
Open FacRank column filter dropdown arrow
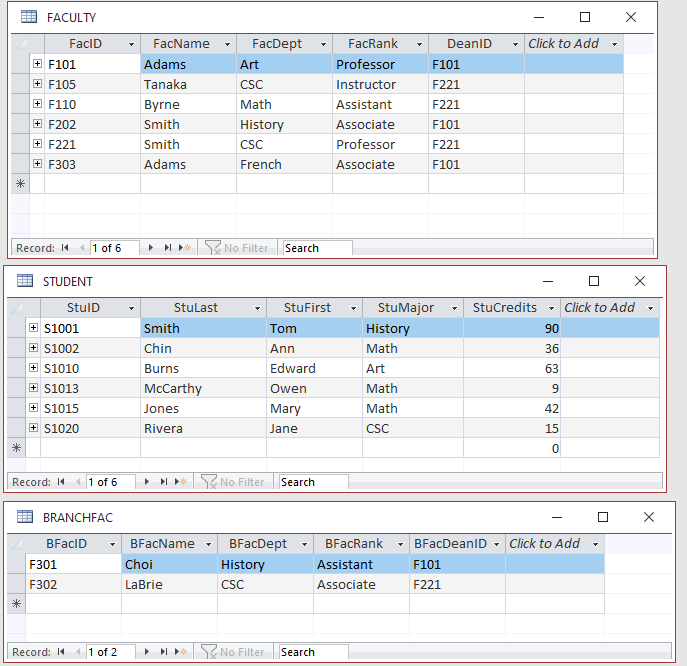pyautogui.click(x=419, y=44)
